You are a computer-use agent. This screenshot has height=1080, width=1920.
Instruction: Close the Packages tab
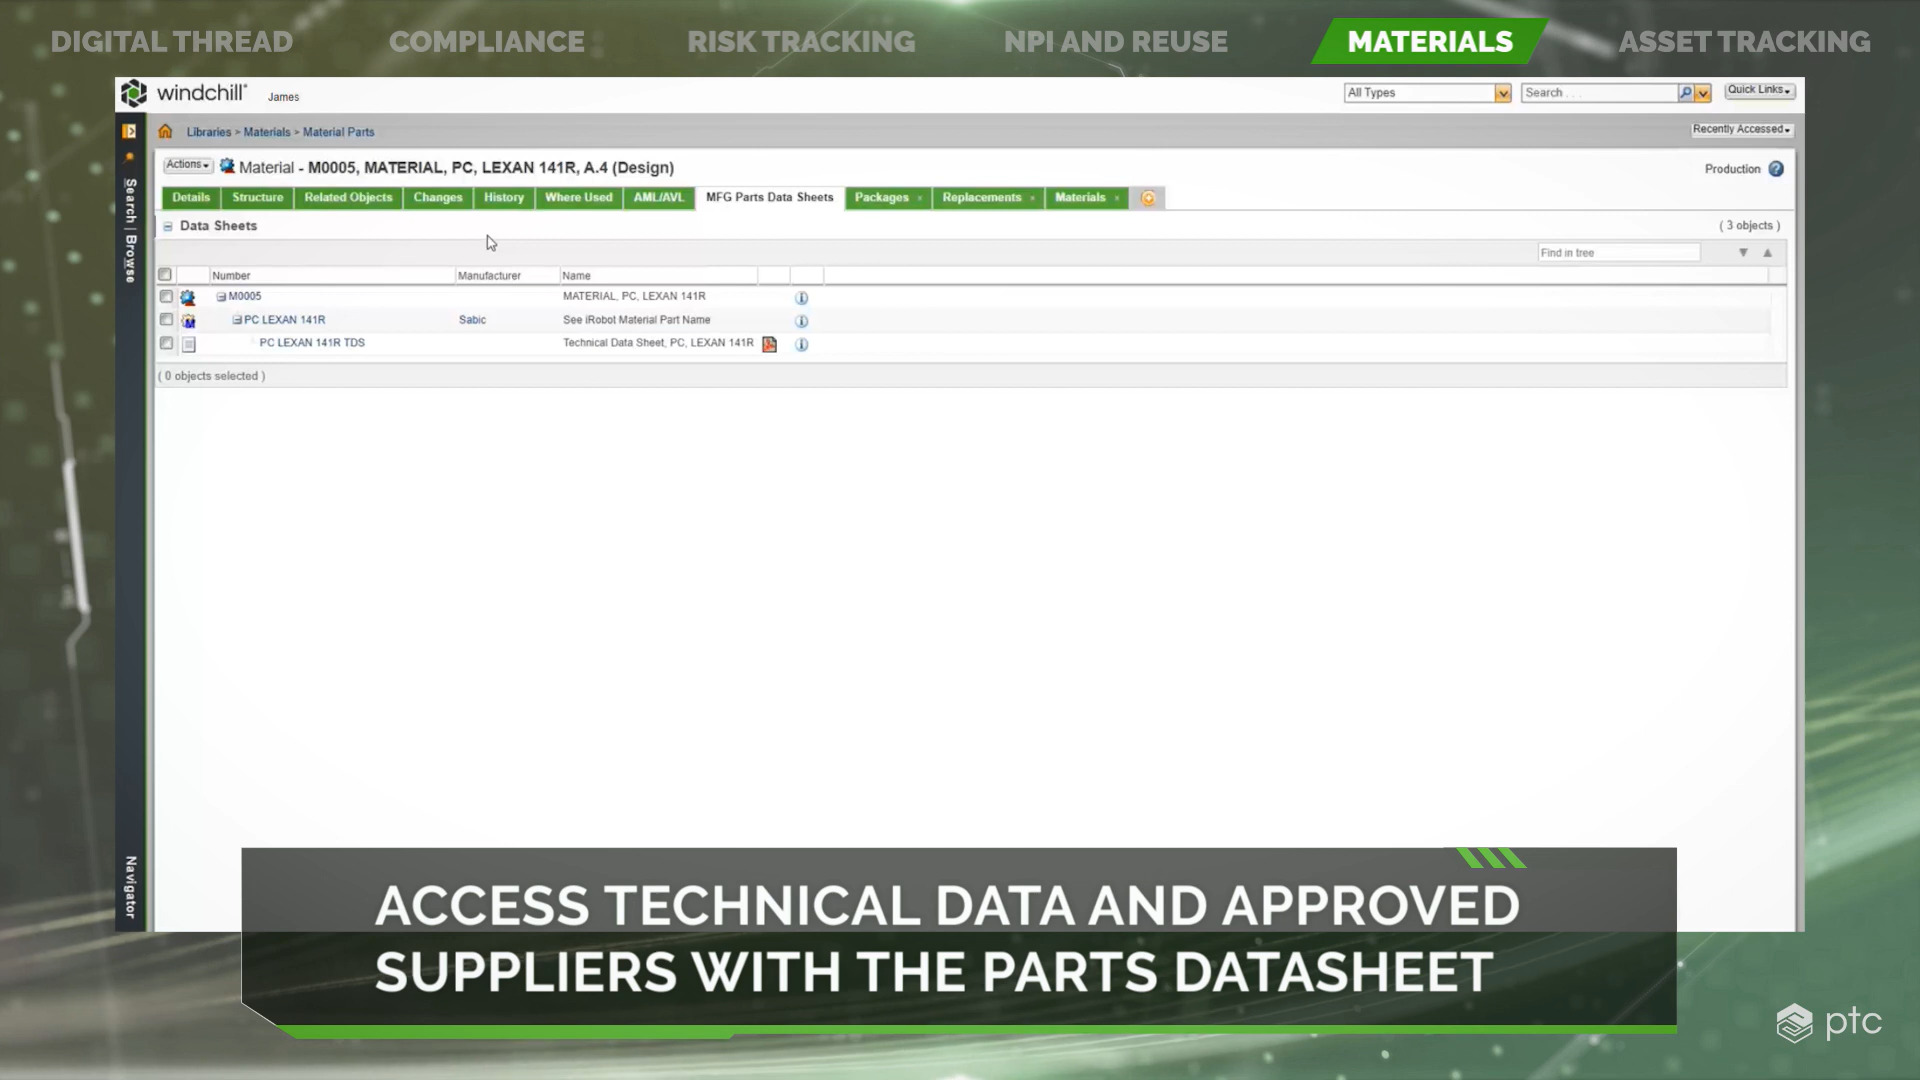coord(919,198)
